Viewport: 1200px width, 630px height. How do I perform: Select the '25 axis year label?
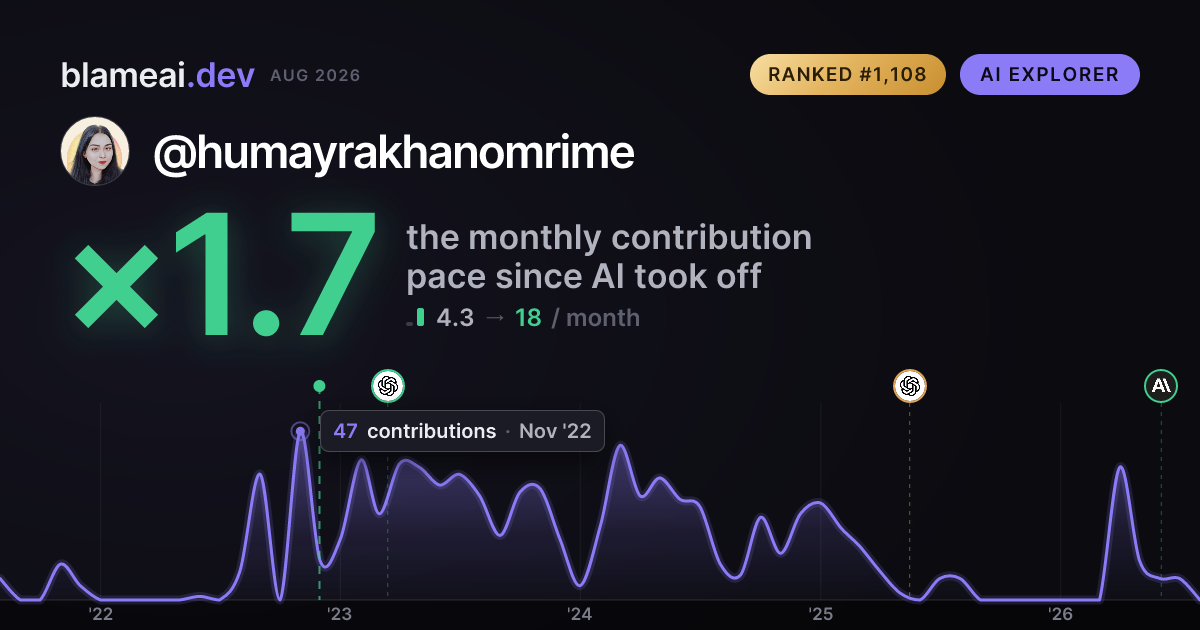pyautogui.click(x=820, y=613)
